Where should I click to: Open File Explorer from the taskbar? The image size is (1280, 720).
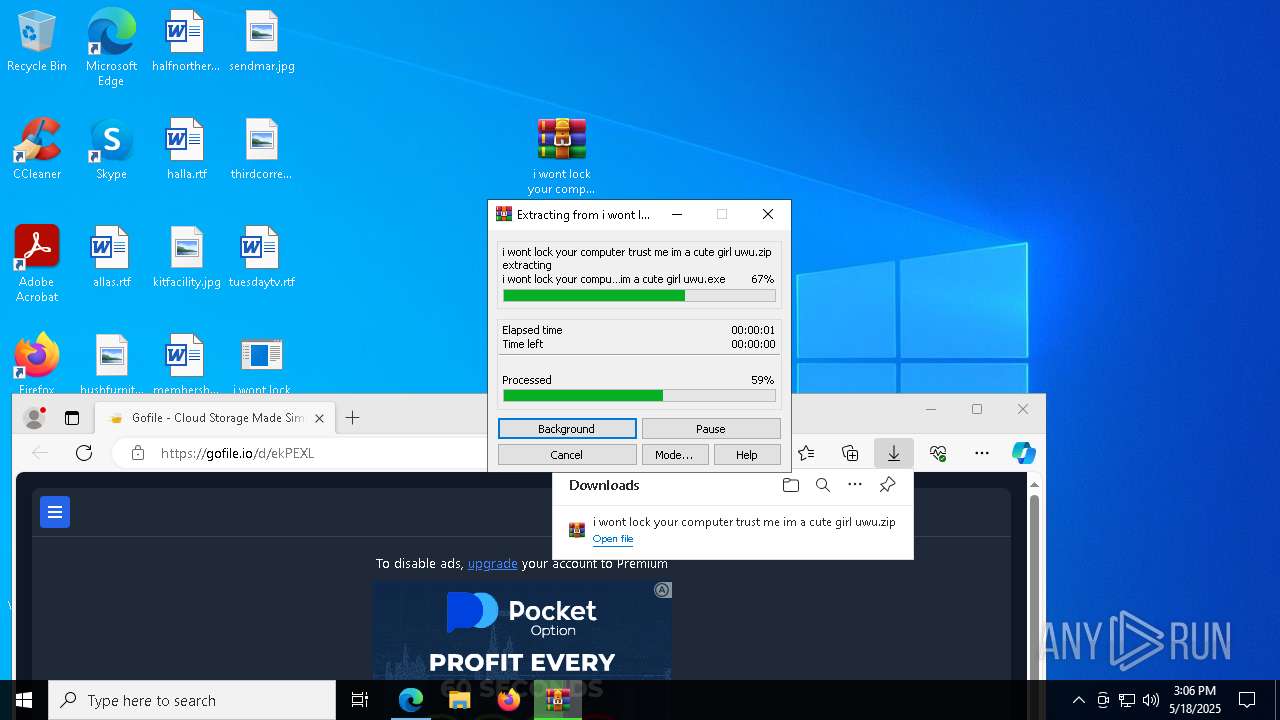point(460,700)
